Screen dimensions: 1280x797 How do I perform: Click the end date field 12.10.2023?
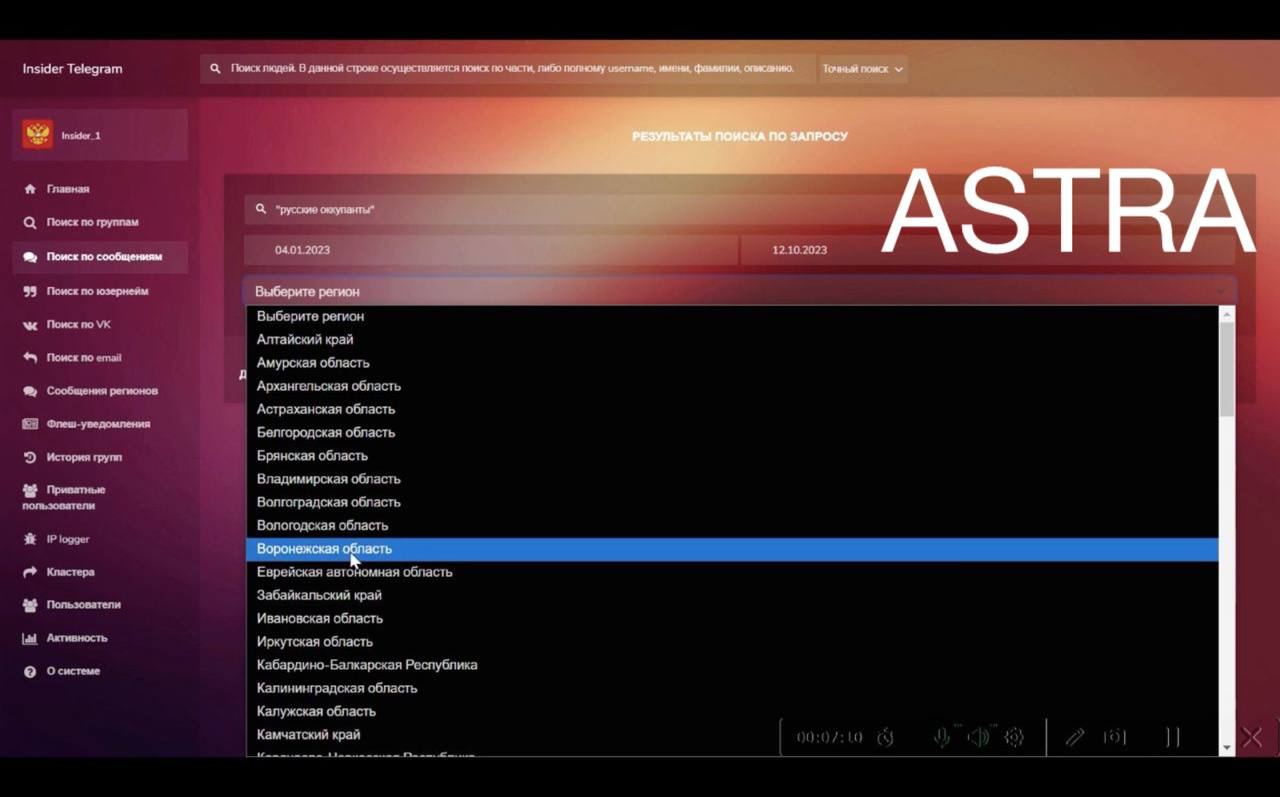988,250
